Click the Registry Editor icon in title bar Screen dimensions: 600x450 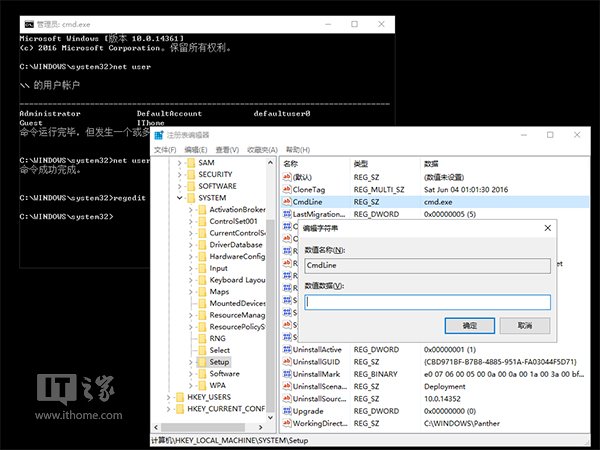point(160,135)
